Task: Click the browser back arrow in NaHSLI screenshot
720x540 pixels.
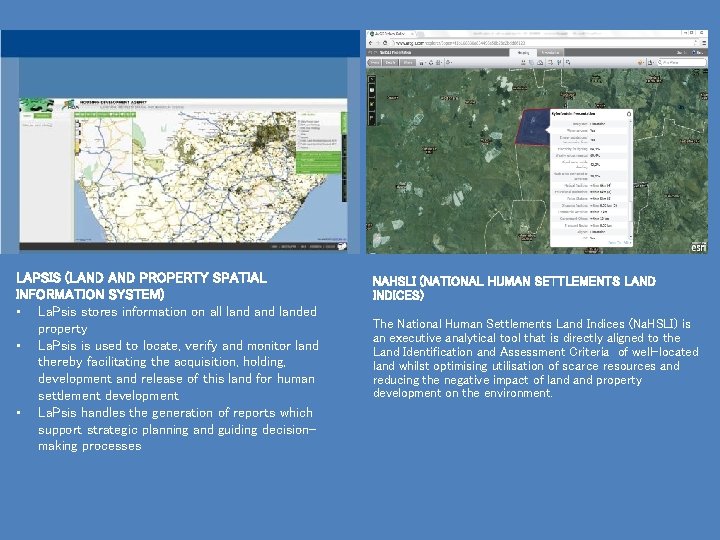Action: (371, 43)
